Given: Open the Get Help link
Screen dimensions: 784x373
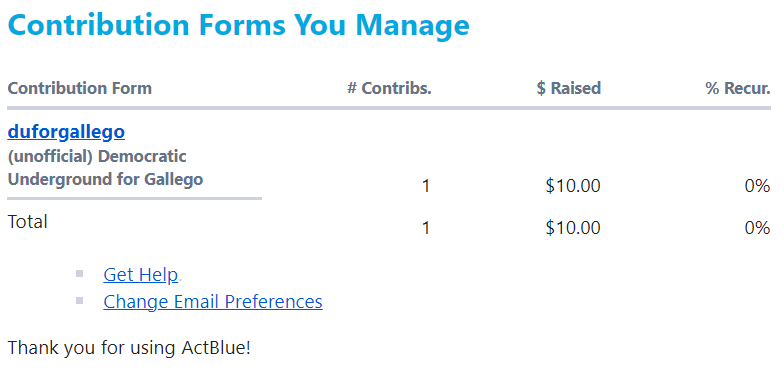Looking at the screenshot, I should click(x=140, y=274).
